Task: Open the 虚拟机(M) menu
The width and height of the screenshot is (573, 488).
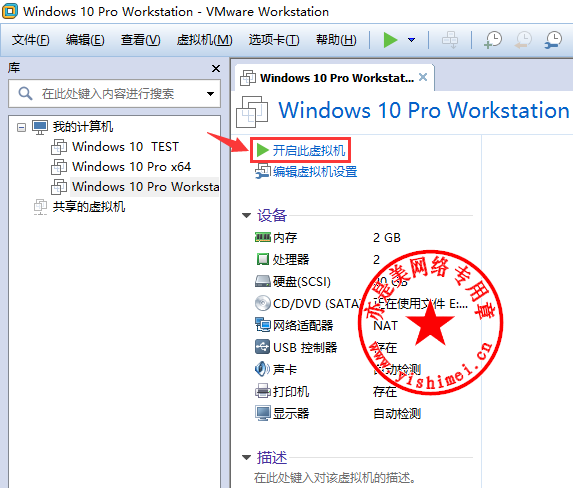Action: (204, 39)
